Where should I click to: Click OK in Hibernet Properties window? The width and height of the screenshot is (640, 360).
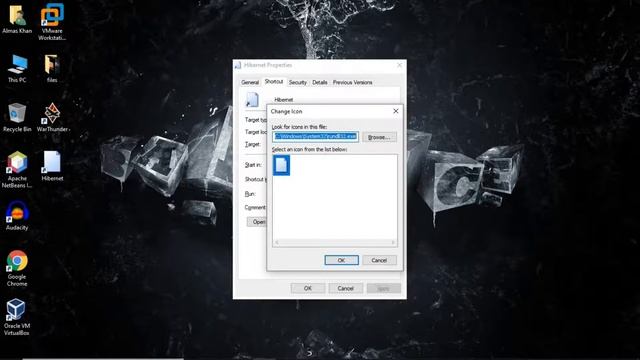pos(308,289)
